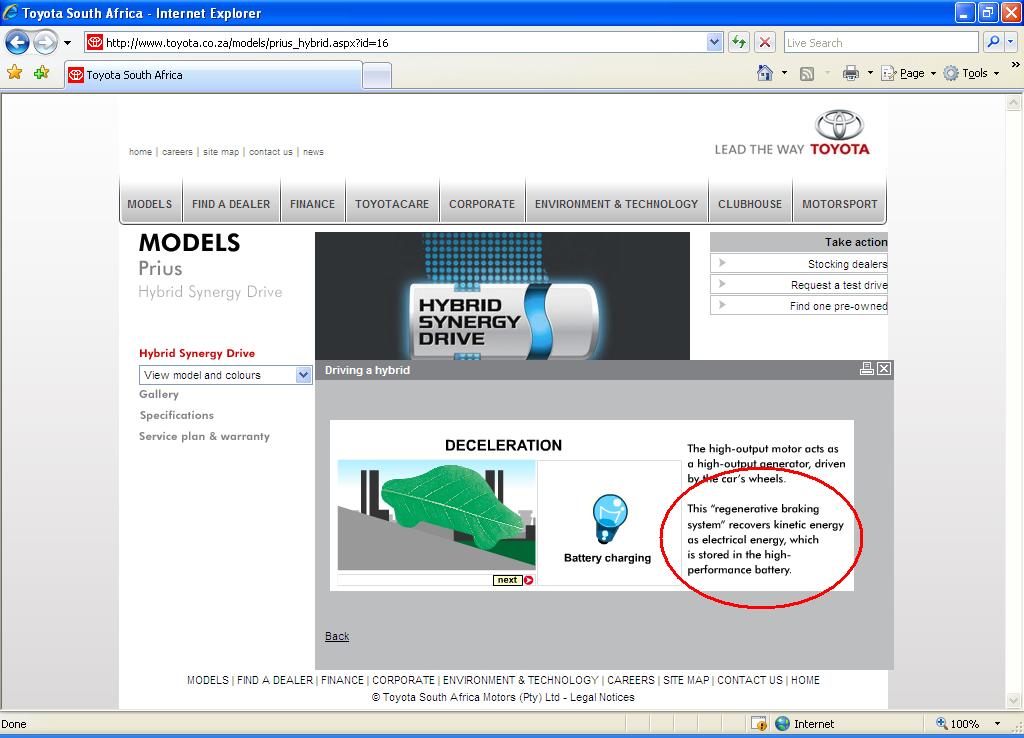The image size is (1024, 738).
Task: Click the popup blocker status bar icon
Action: pyautogui.click(x=759, y=724)
